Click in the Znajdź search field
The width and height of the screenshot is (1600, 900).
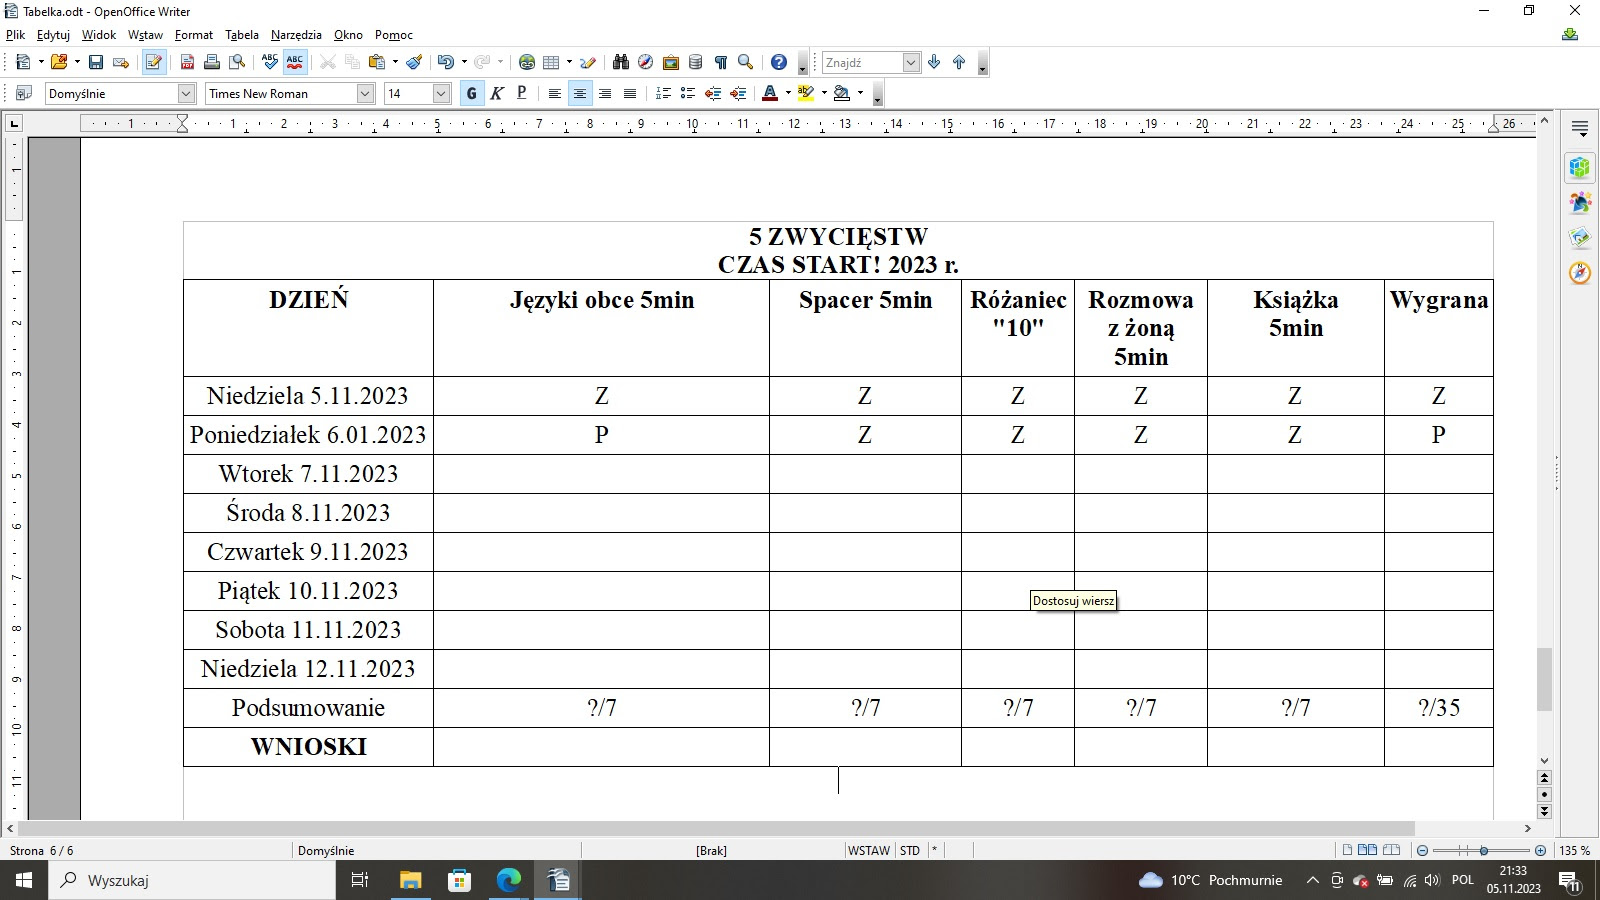click(x=862, y=62)
